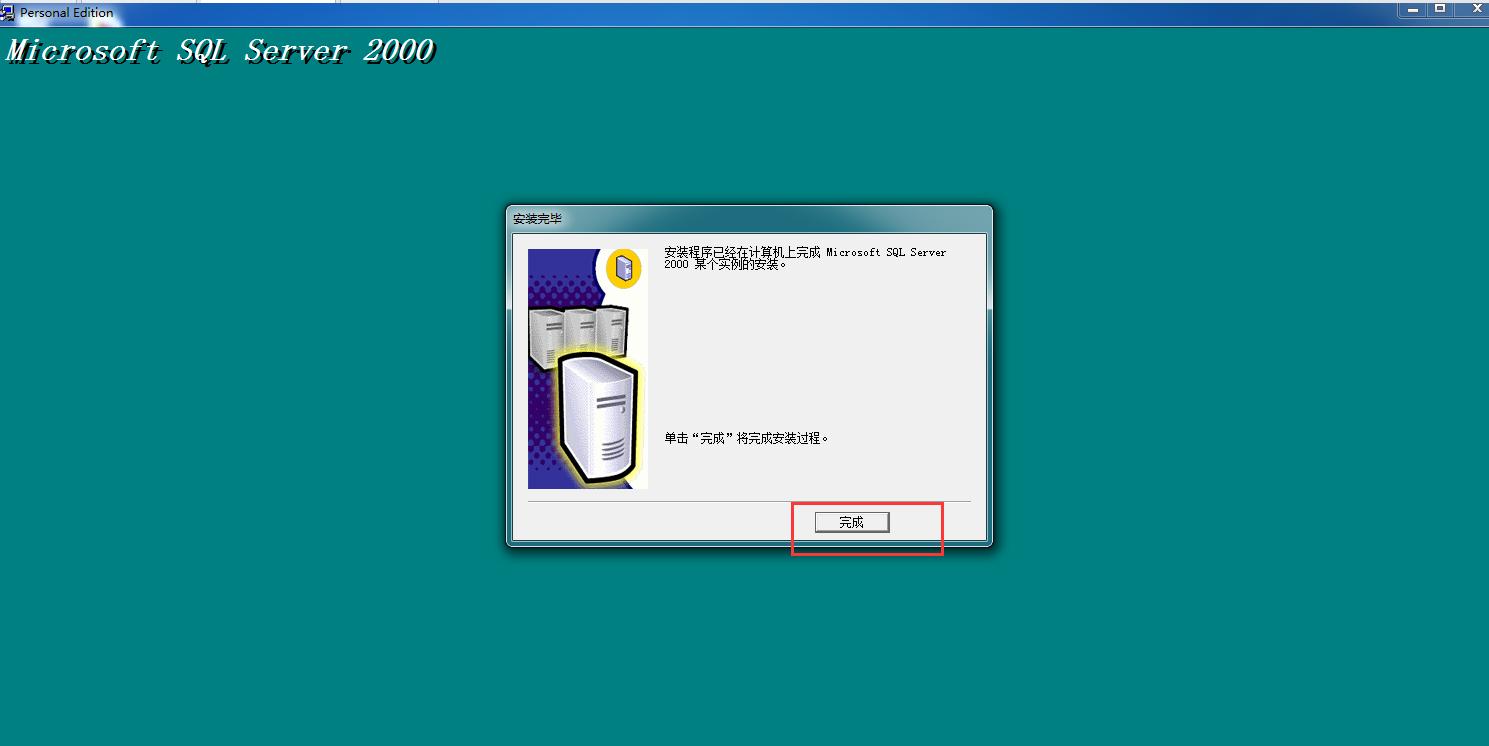This screenshot has width=1489, height=746.
Task: Click the maximize button on the main window
Action: [1442, 8]
